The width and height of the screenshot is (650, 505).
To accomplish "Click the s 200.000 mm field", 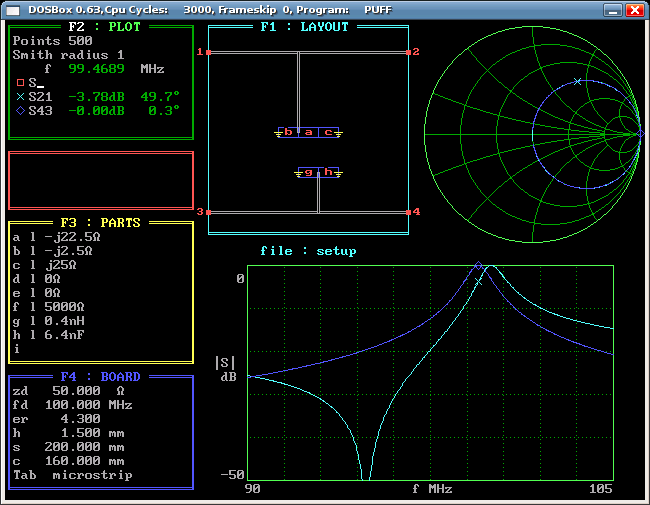I will 68,447.
